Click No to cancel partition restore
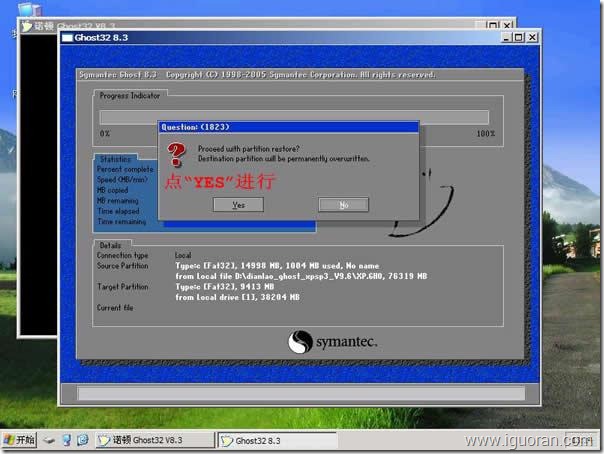Screen dimensions: 604x454 coord(343,204)
